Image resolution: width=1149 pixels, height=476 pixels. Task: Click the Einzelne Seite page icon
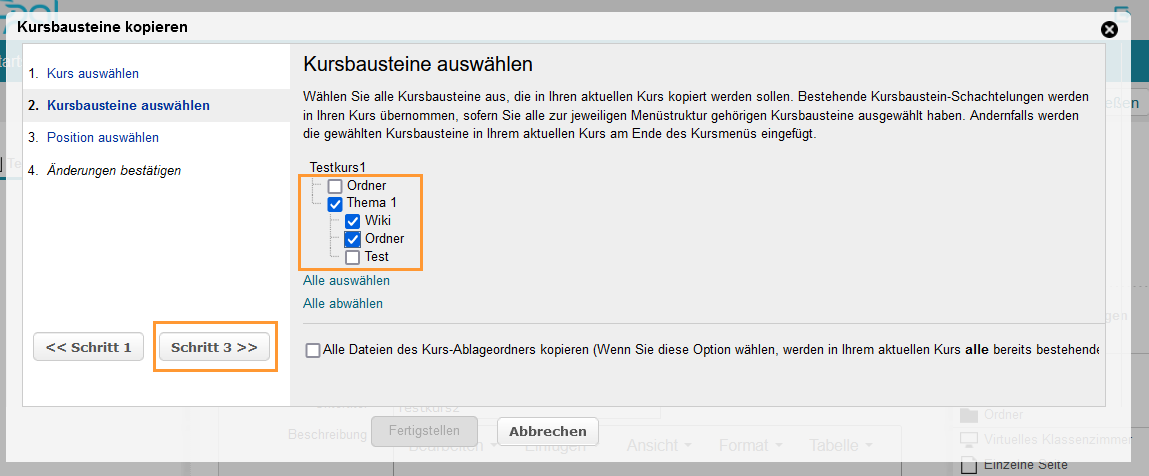(968, 465)
